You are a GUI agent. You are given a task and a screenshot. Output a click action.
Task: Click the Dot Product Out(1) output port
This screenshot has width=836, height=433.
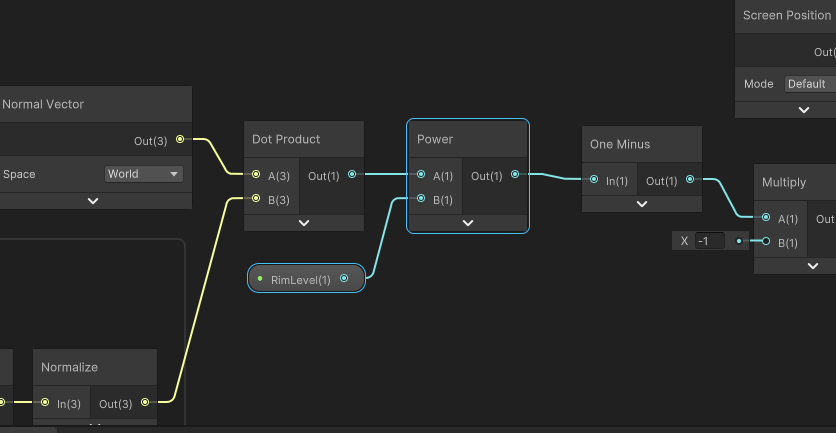[352, 174]
